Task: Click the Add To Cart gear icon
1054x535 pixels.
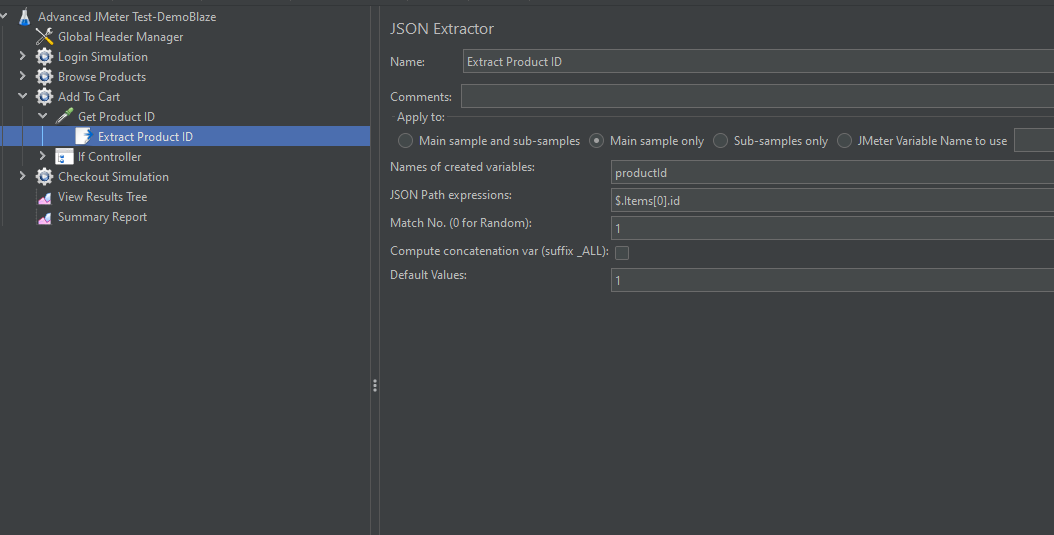Action: pyautogui.click(x=44, y=97)
